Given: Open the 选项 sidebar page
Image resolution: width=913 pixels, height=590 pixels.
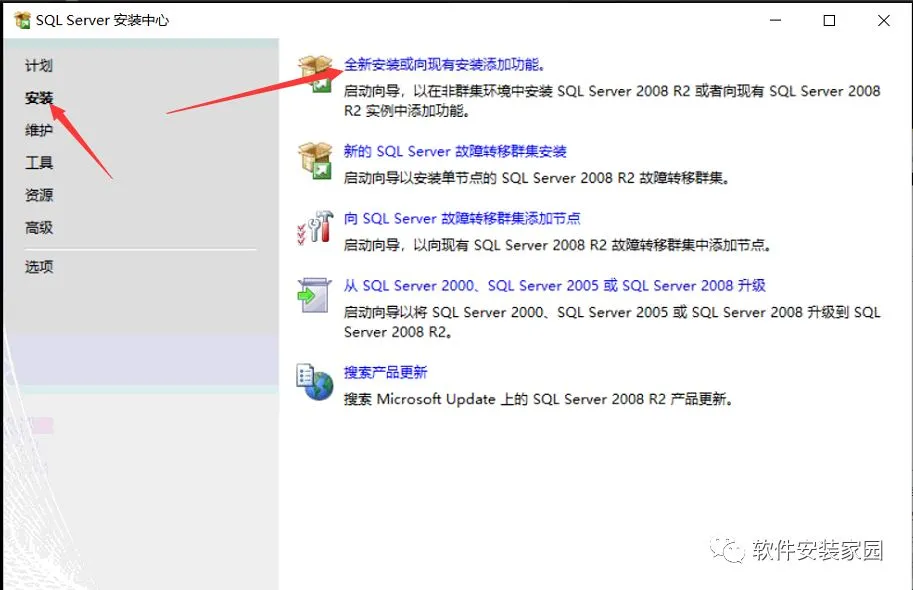Looking at the screenshot, I should click(x=39, y=267).
